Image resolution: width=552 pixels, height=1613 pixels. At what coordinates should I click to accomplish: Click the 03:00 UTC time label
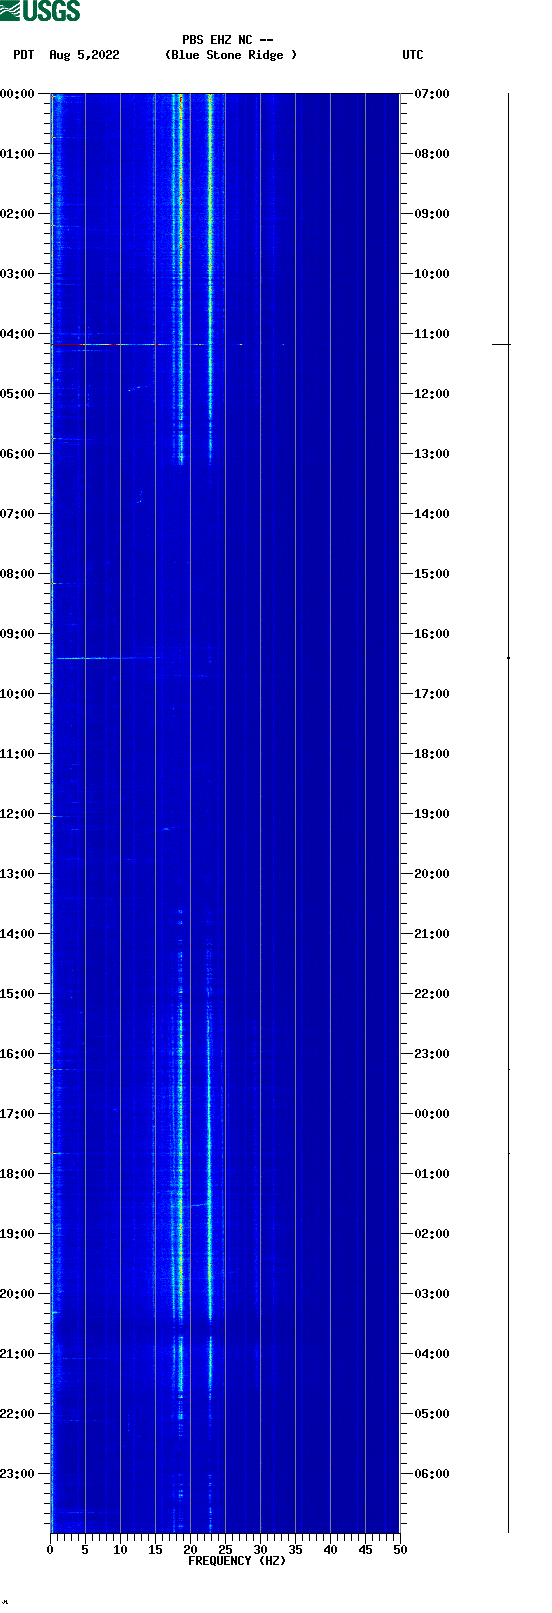tap(432, 1294)
